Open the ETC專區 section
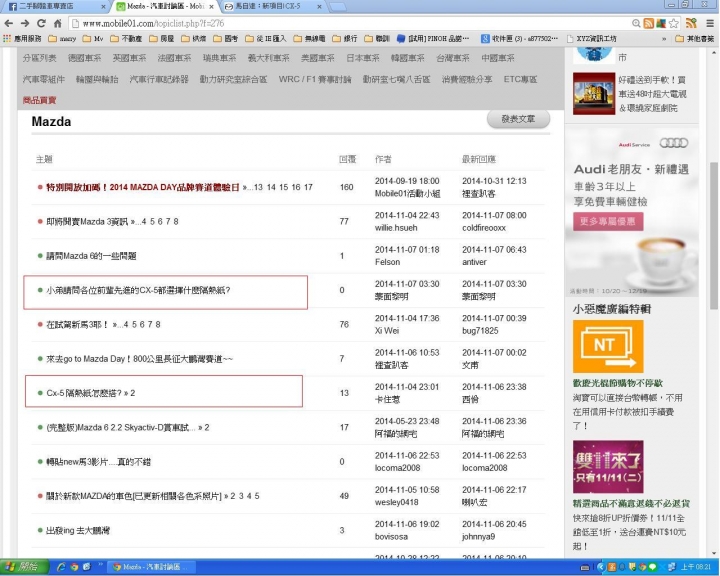 point(520,79)
